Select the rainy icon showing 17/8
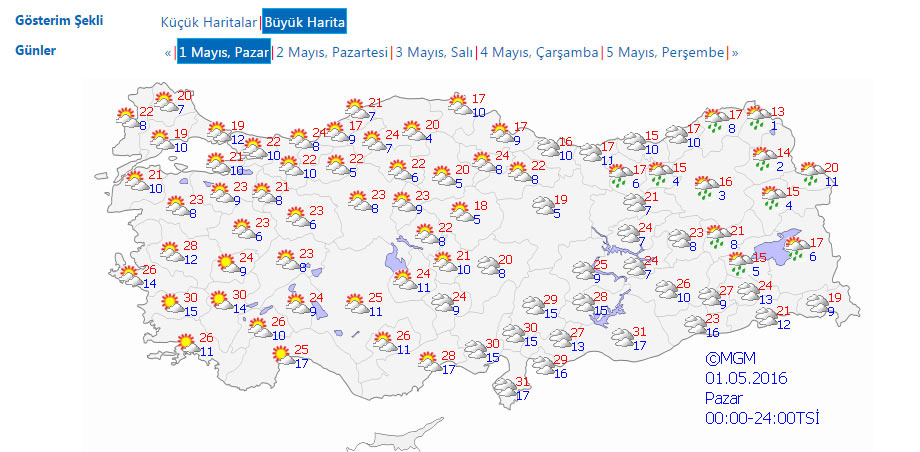 point(715,119)
